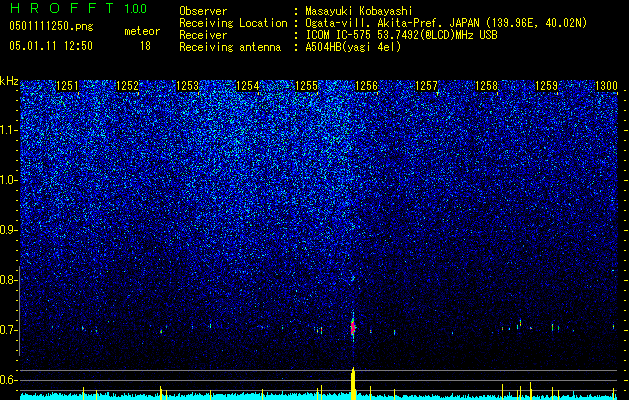The height and width of the screenshot is (400, 629).
Task: Click the 1258 time marker
Action: [487, 86]
